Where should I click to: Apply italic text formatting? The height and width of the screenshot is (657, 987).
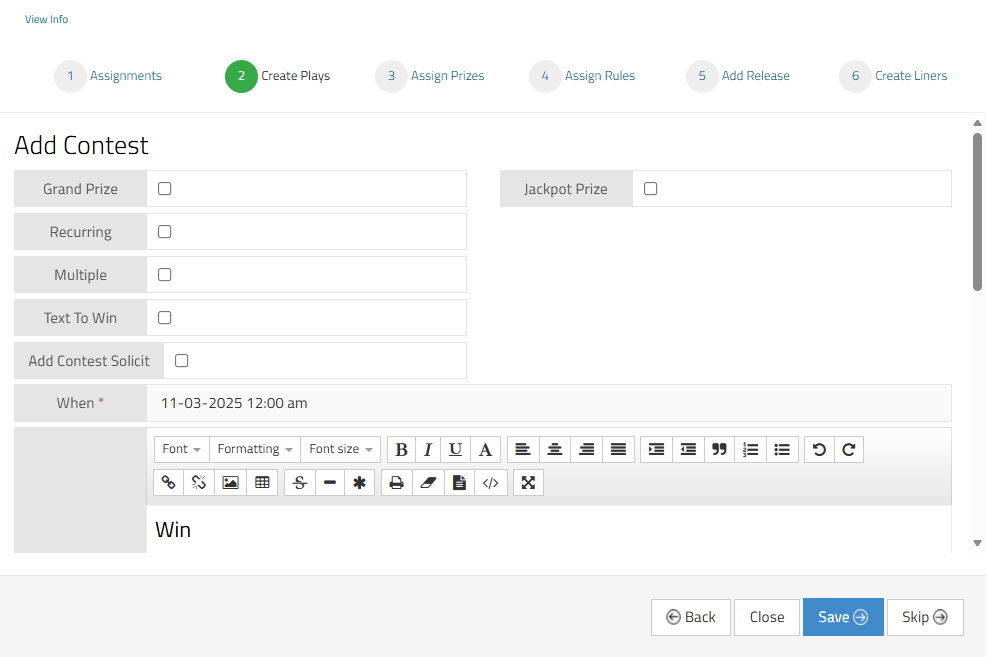(x=428, y=450)
